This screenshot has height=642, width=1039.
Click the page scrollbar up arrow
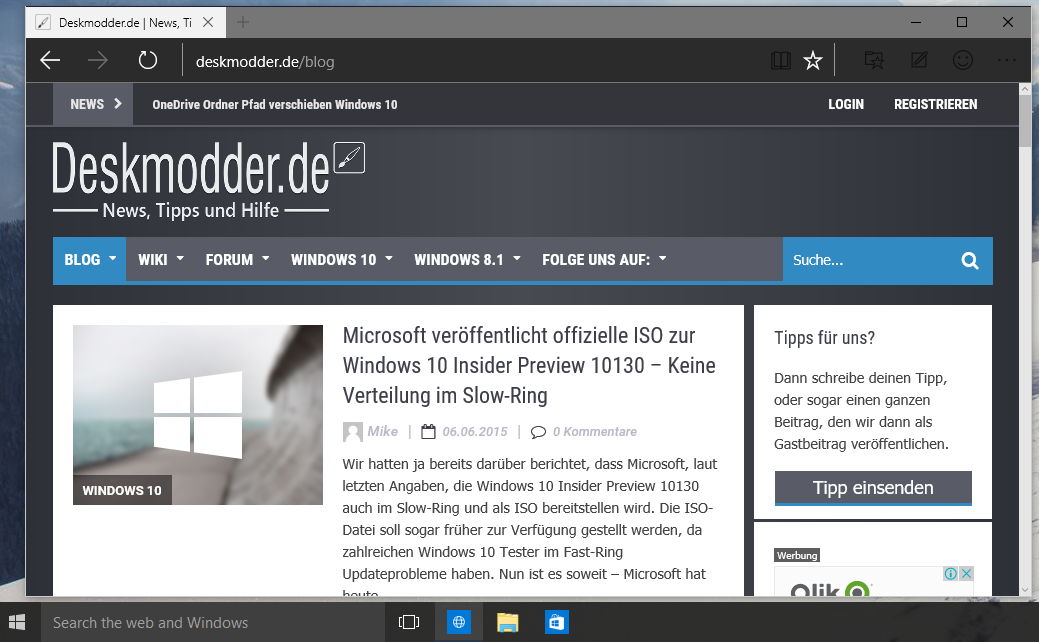(x=1025, y=89)
